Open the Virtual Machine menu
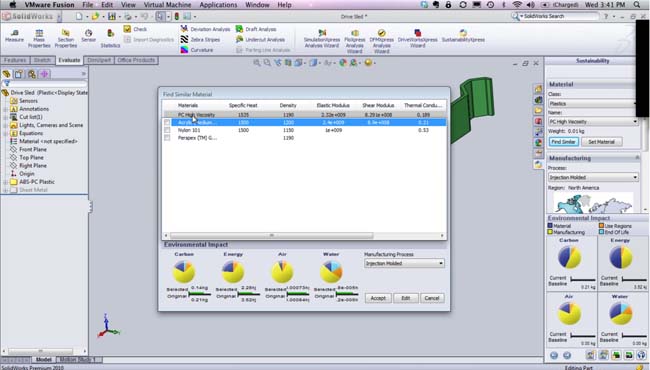650x370 pixels. [167, 5]
